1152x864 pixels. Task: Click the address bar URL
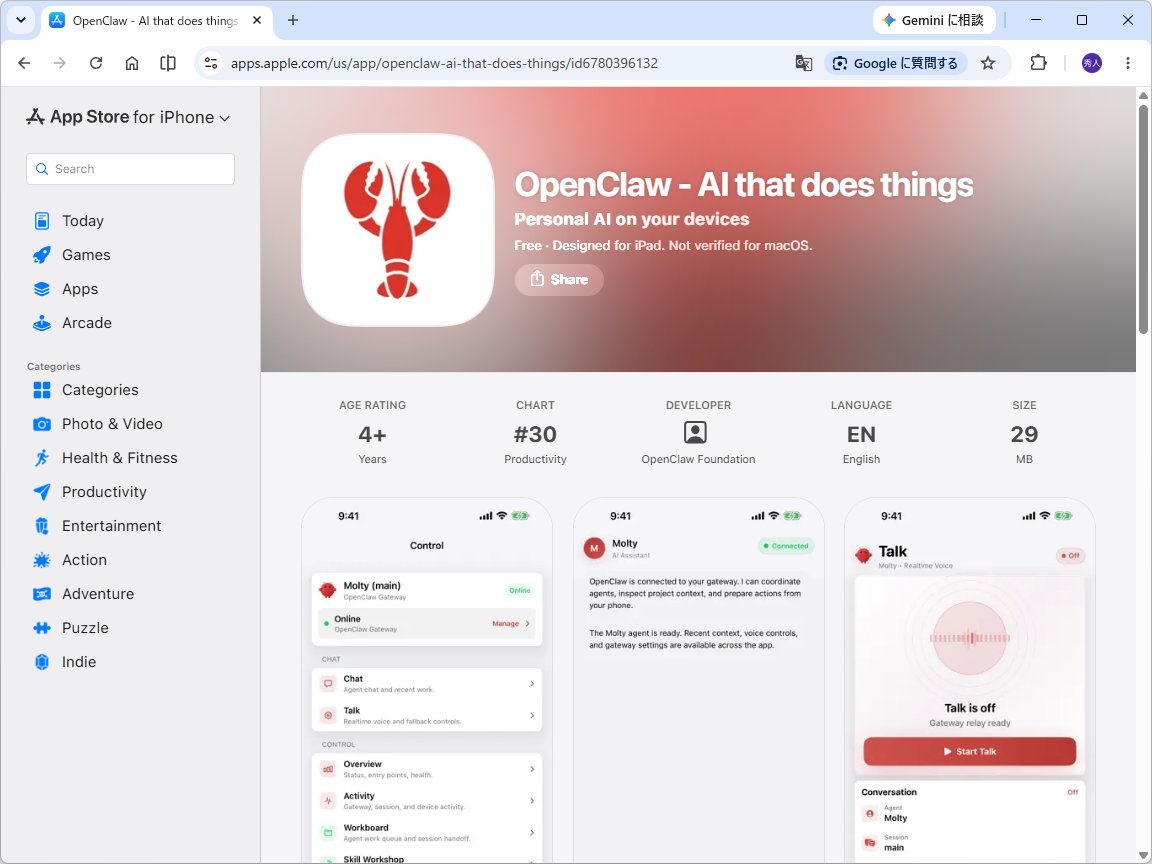(x=444, y=63)
